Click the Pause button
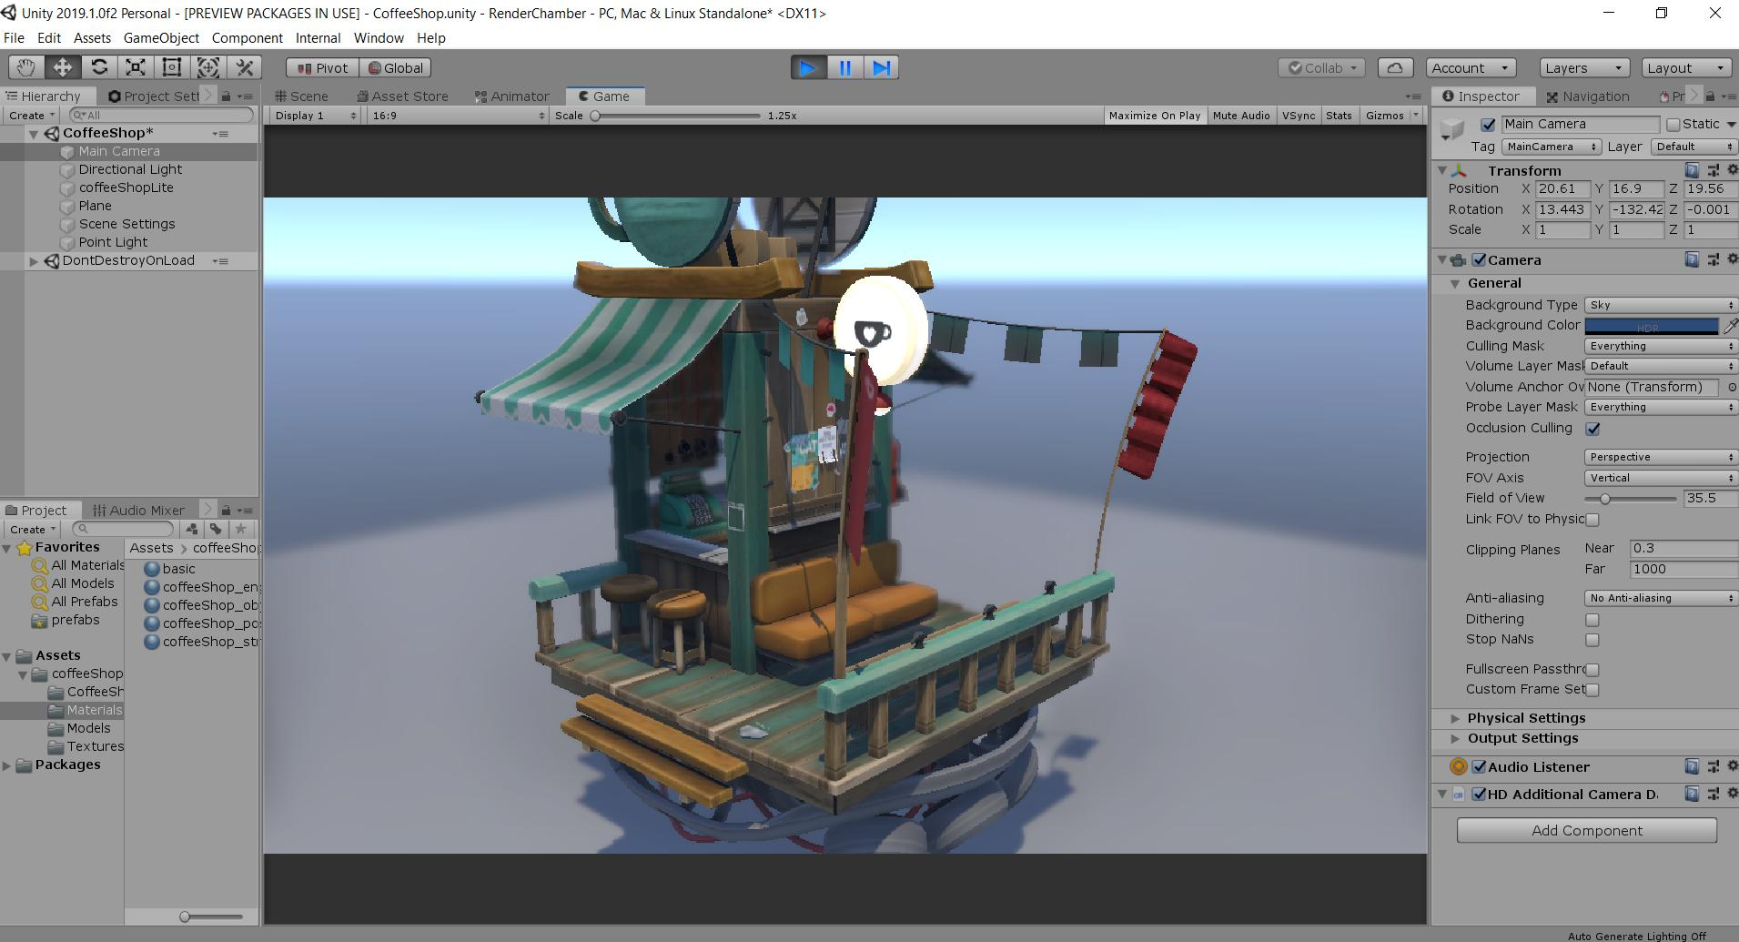The width and height of the screenshot is (1739, 942). (845, 68)
